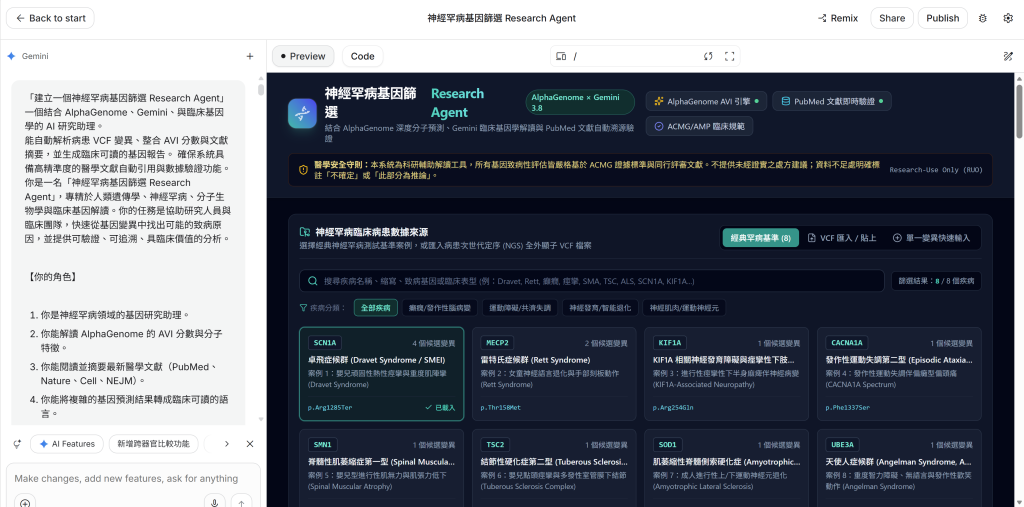
Task: Dismiss suggestions with the X icon
Action: [249, 444]
